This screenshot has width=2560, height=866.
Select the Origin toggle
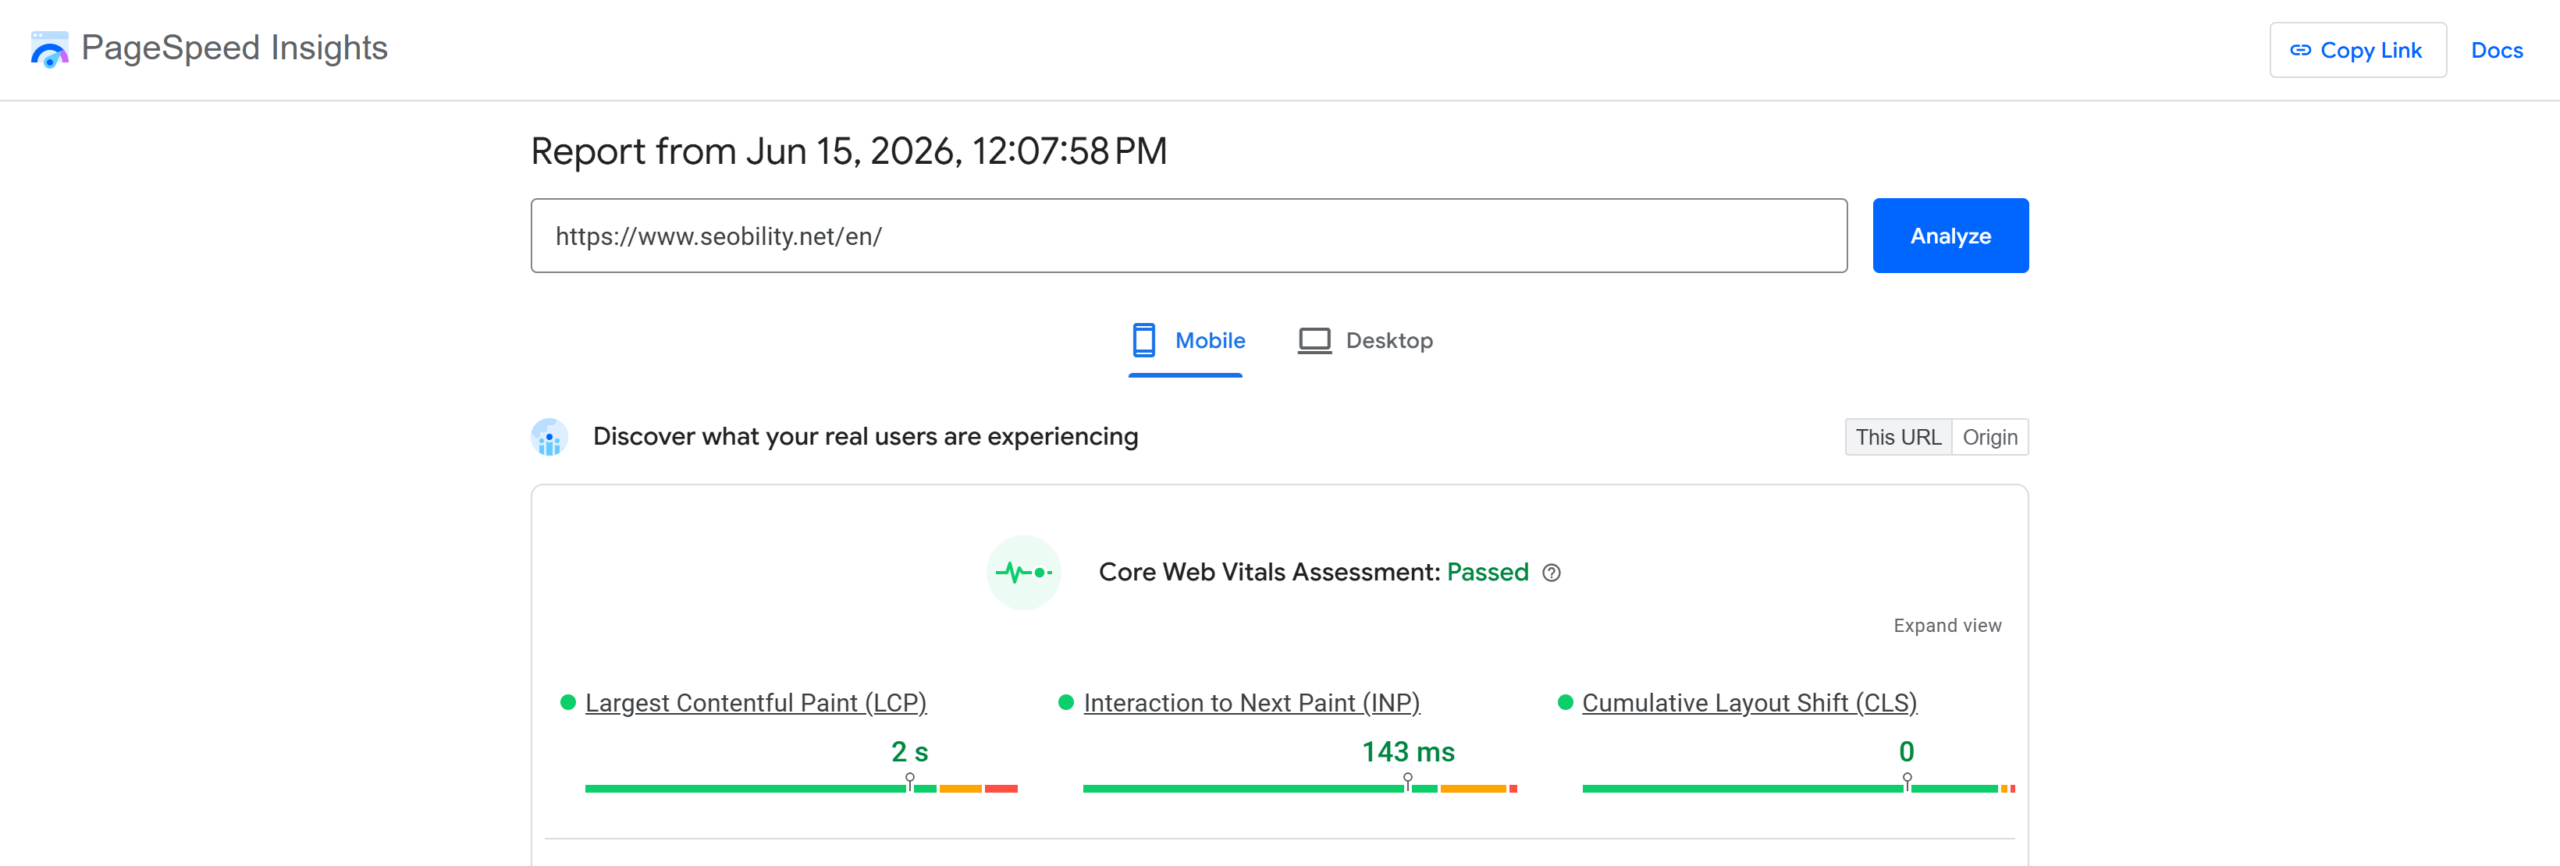1990,437
